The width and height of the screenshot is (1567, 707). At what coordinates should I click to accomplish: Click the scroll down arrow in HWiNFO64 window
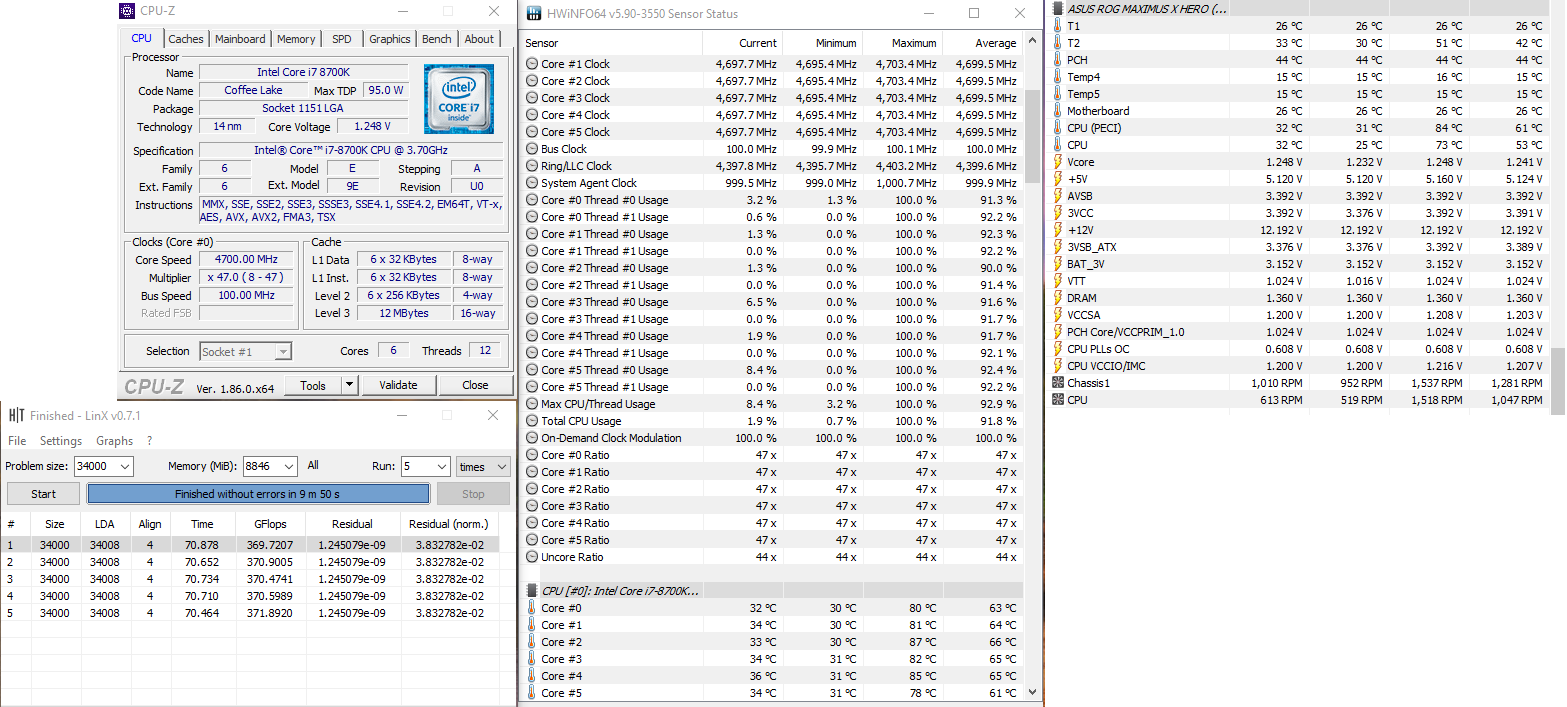1033,691
